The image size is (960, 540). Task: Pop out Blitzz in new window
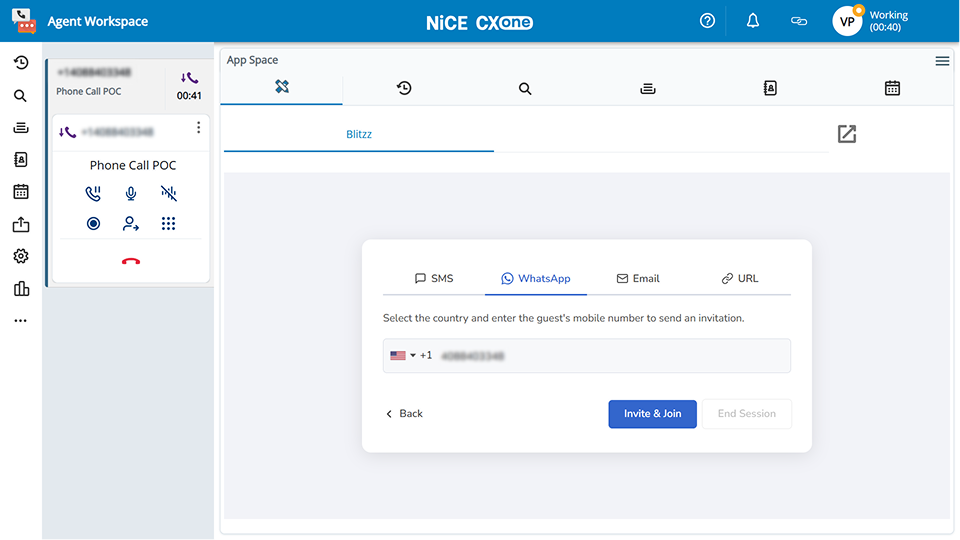(x=847, y=134)
